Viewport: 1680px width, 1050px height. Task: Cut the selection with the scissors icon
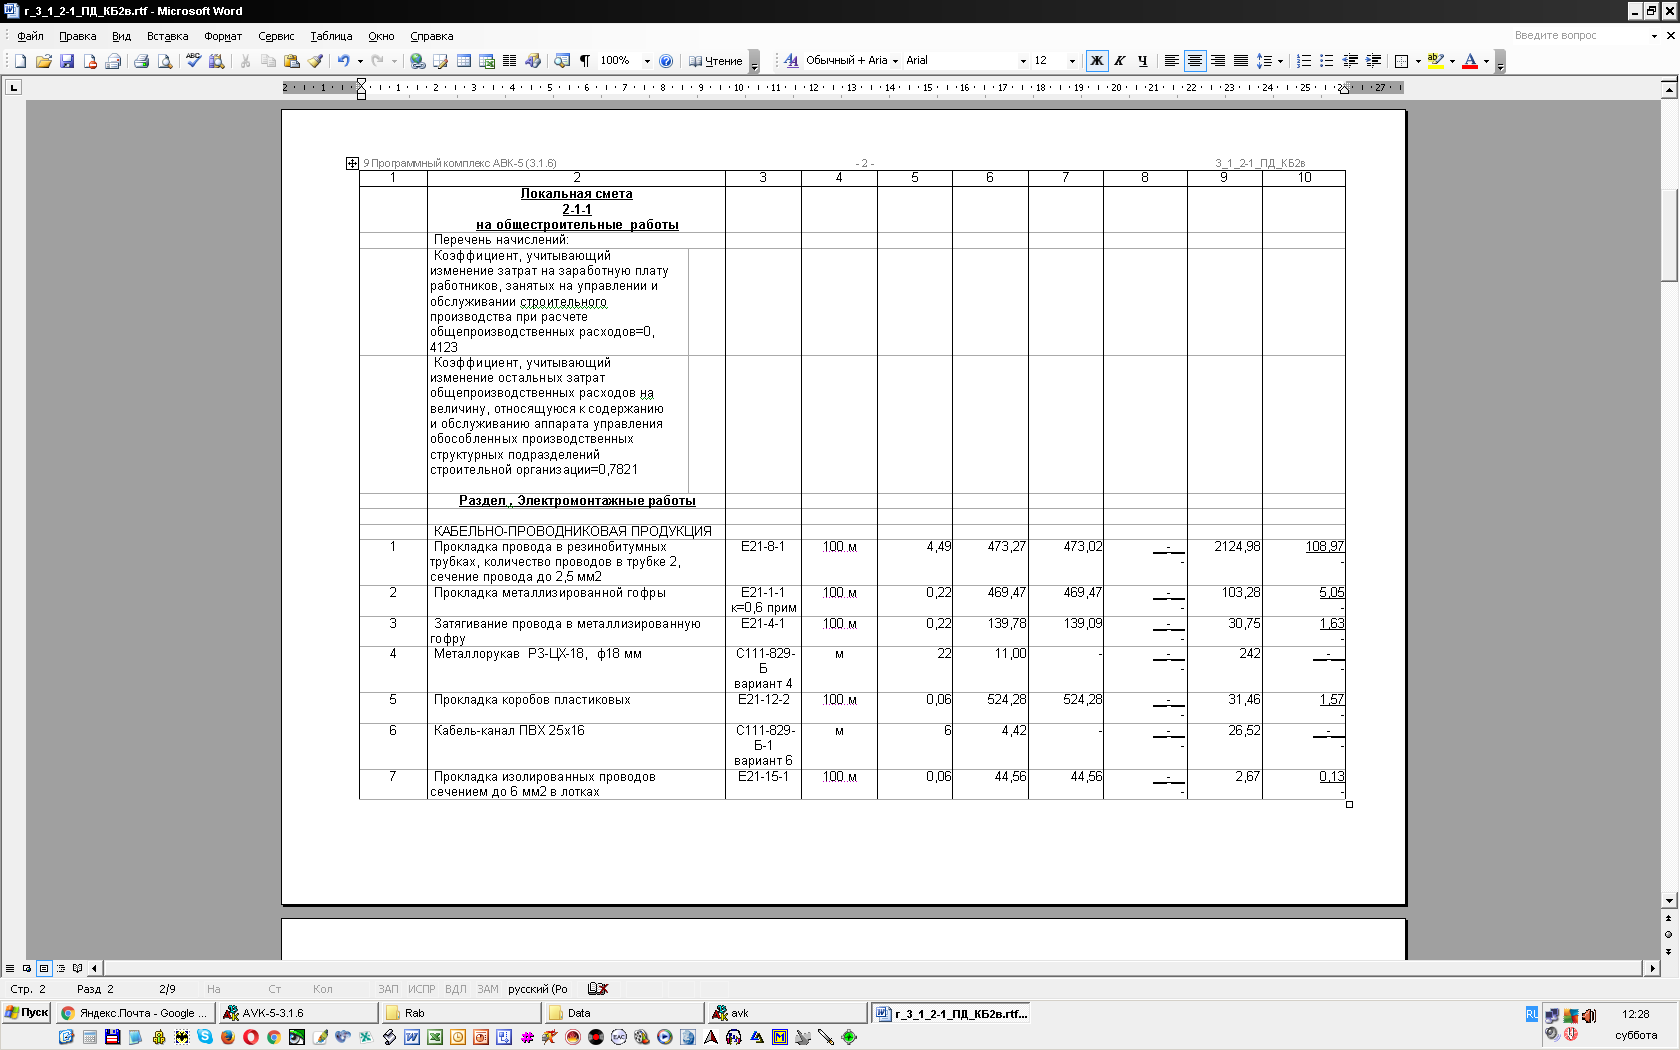point(245,61)
